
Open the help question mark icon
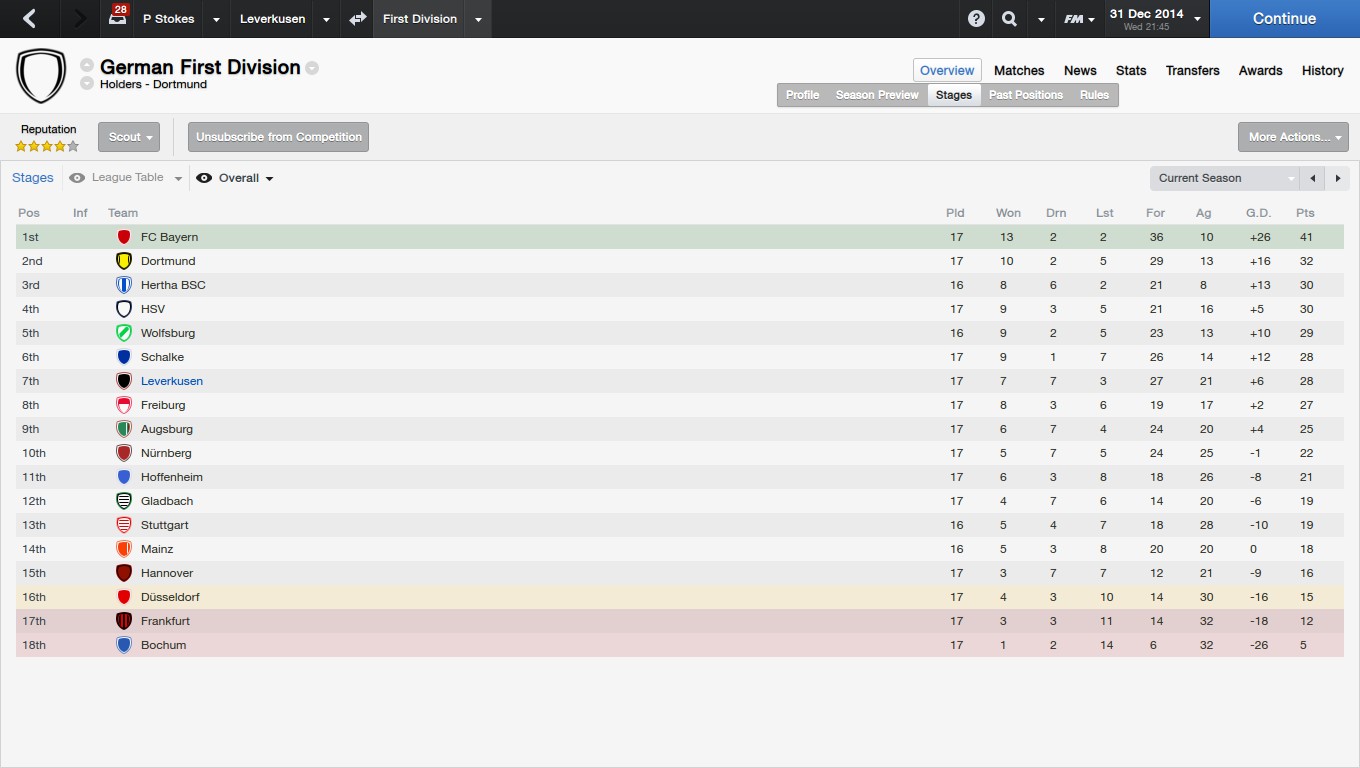[976, 19]
